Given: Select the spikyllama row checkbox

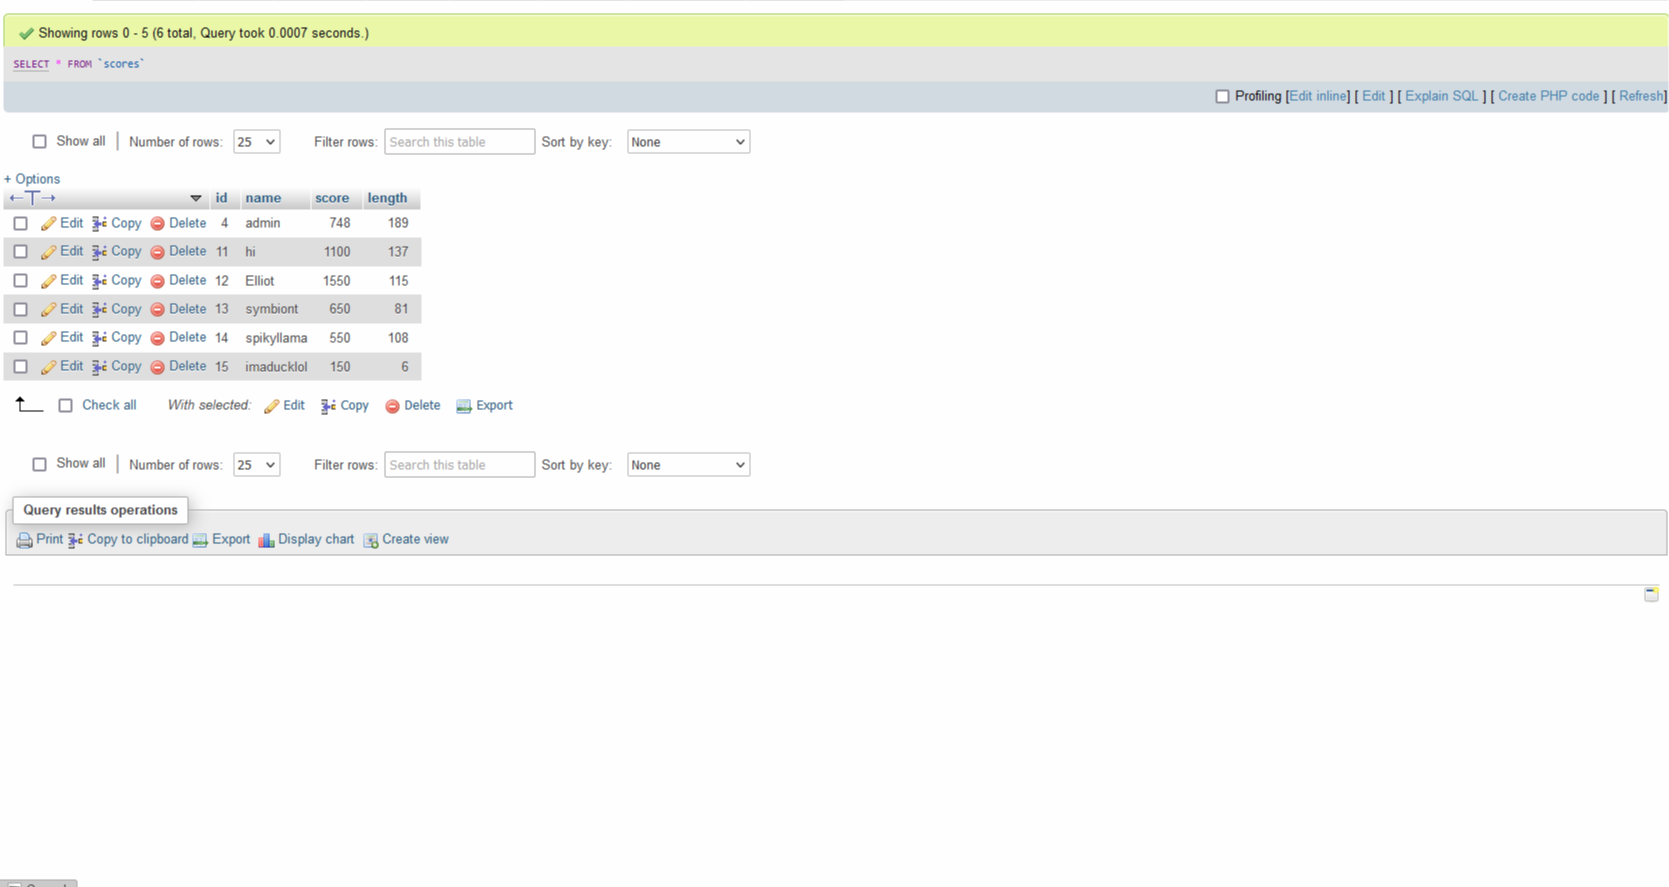Looking at the screenshot, I should pyautogui.click(x=20, y=338).
